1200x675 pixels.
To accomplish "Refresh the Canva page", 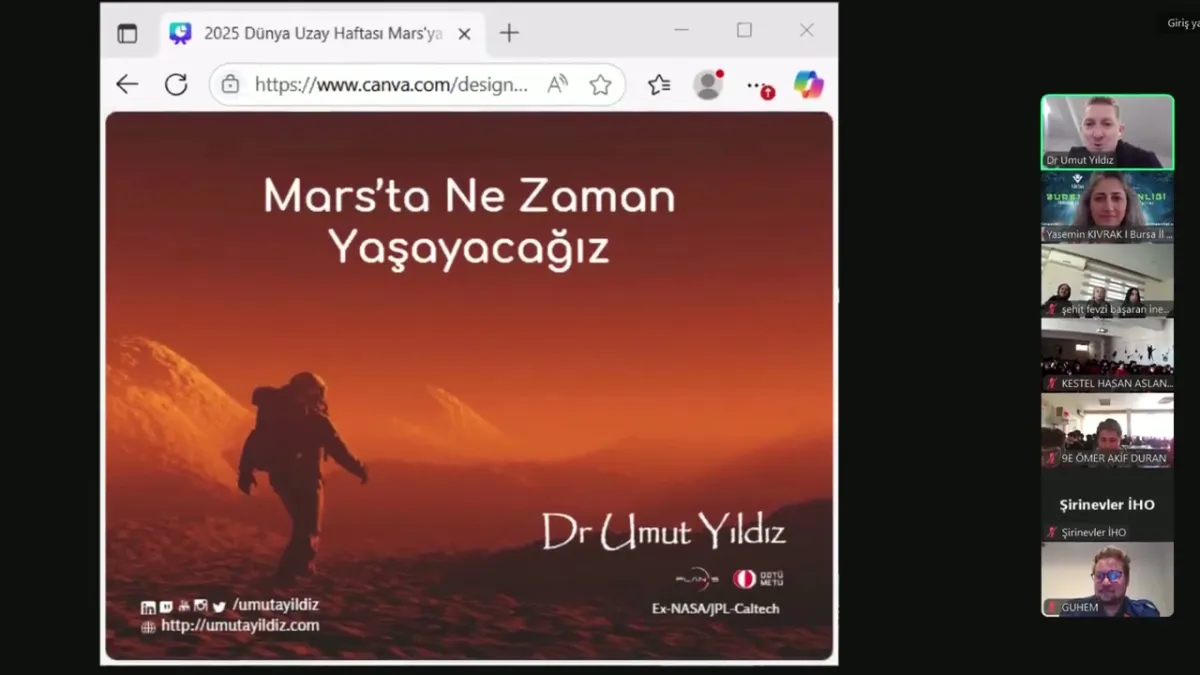I will coord(176,85).
